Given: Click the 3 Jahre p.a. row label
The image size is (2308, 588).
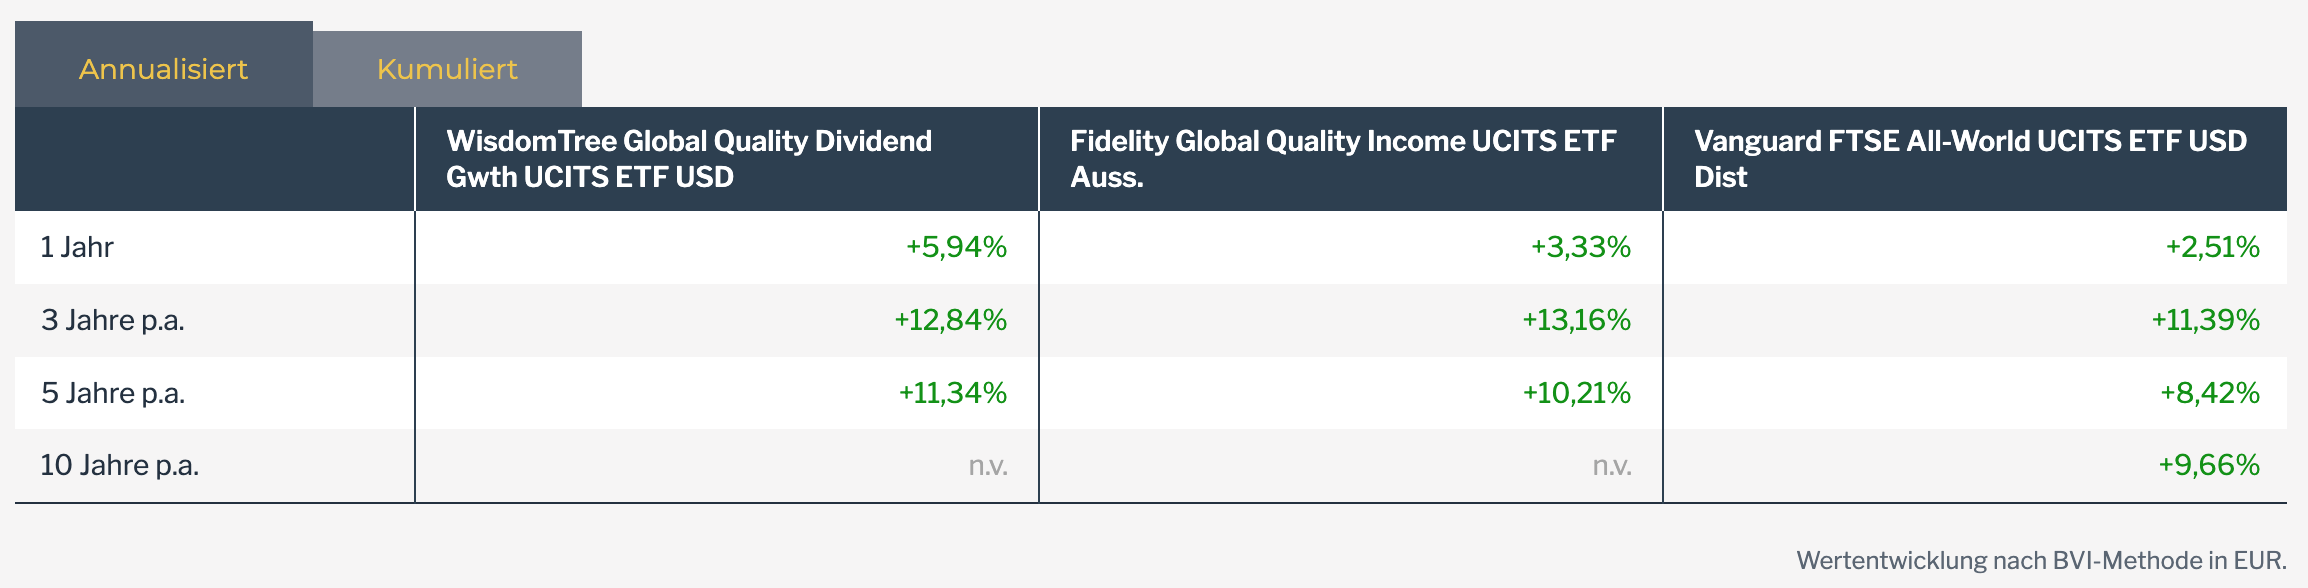Looking at the screenshot, I should point(113,320).
